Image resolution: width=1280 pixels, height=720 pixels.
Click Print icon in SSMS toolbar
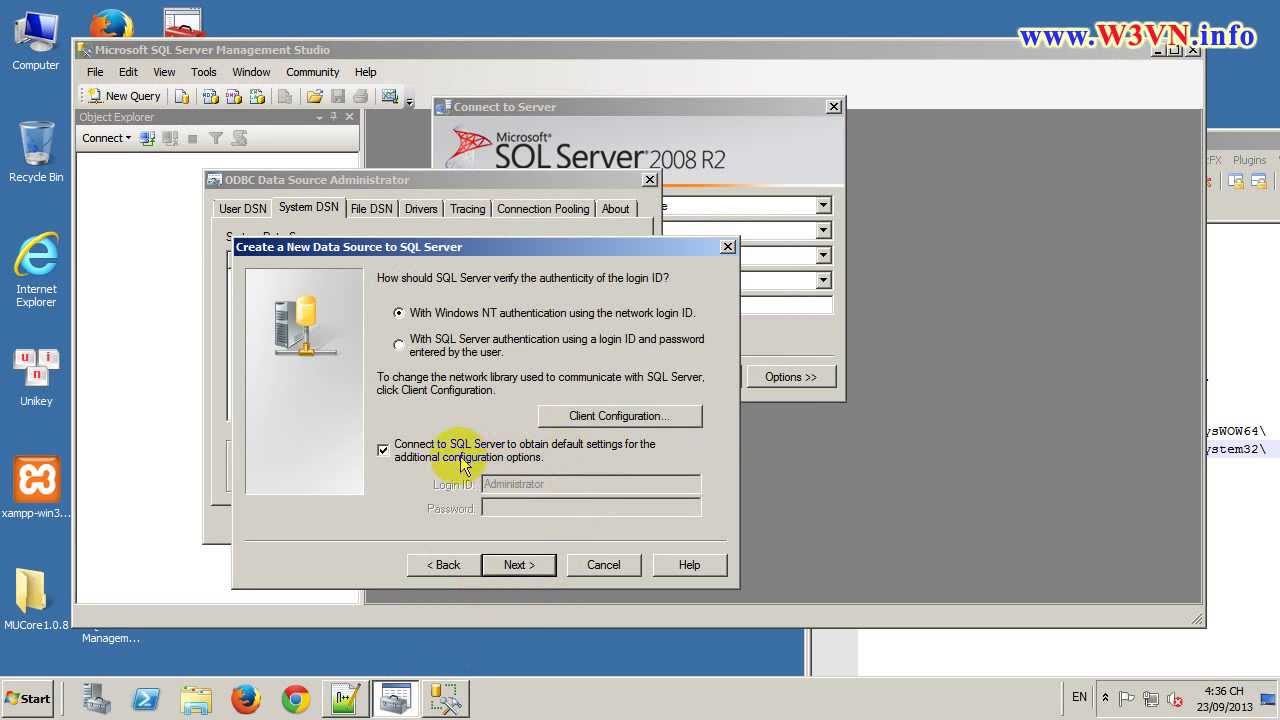361,96
